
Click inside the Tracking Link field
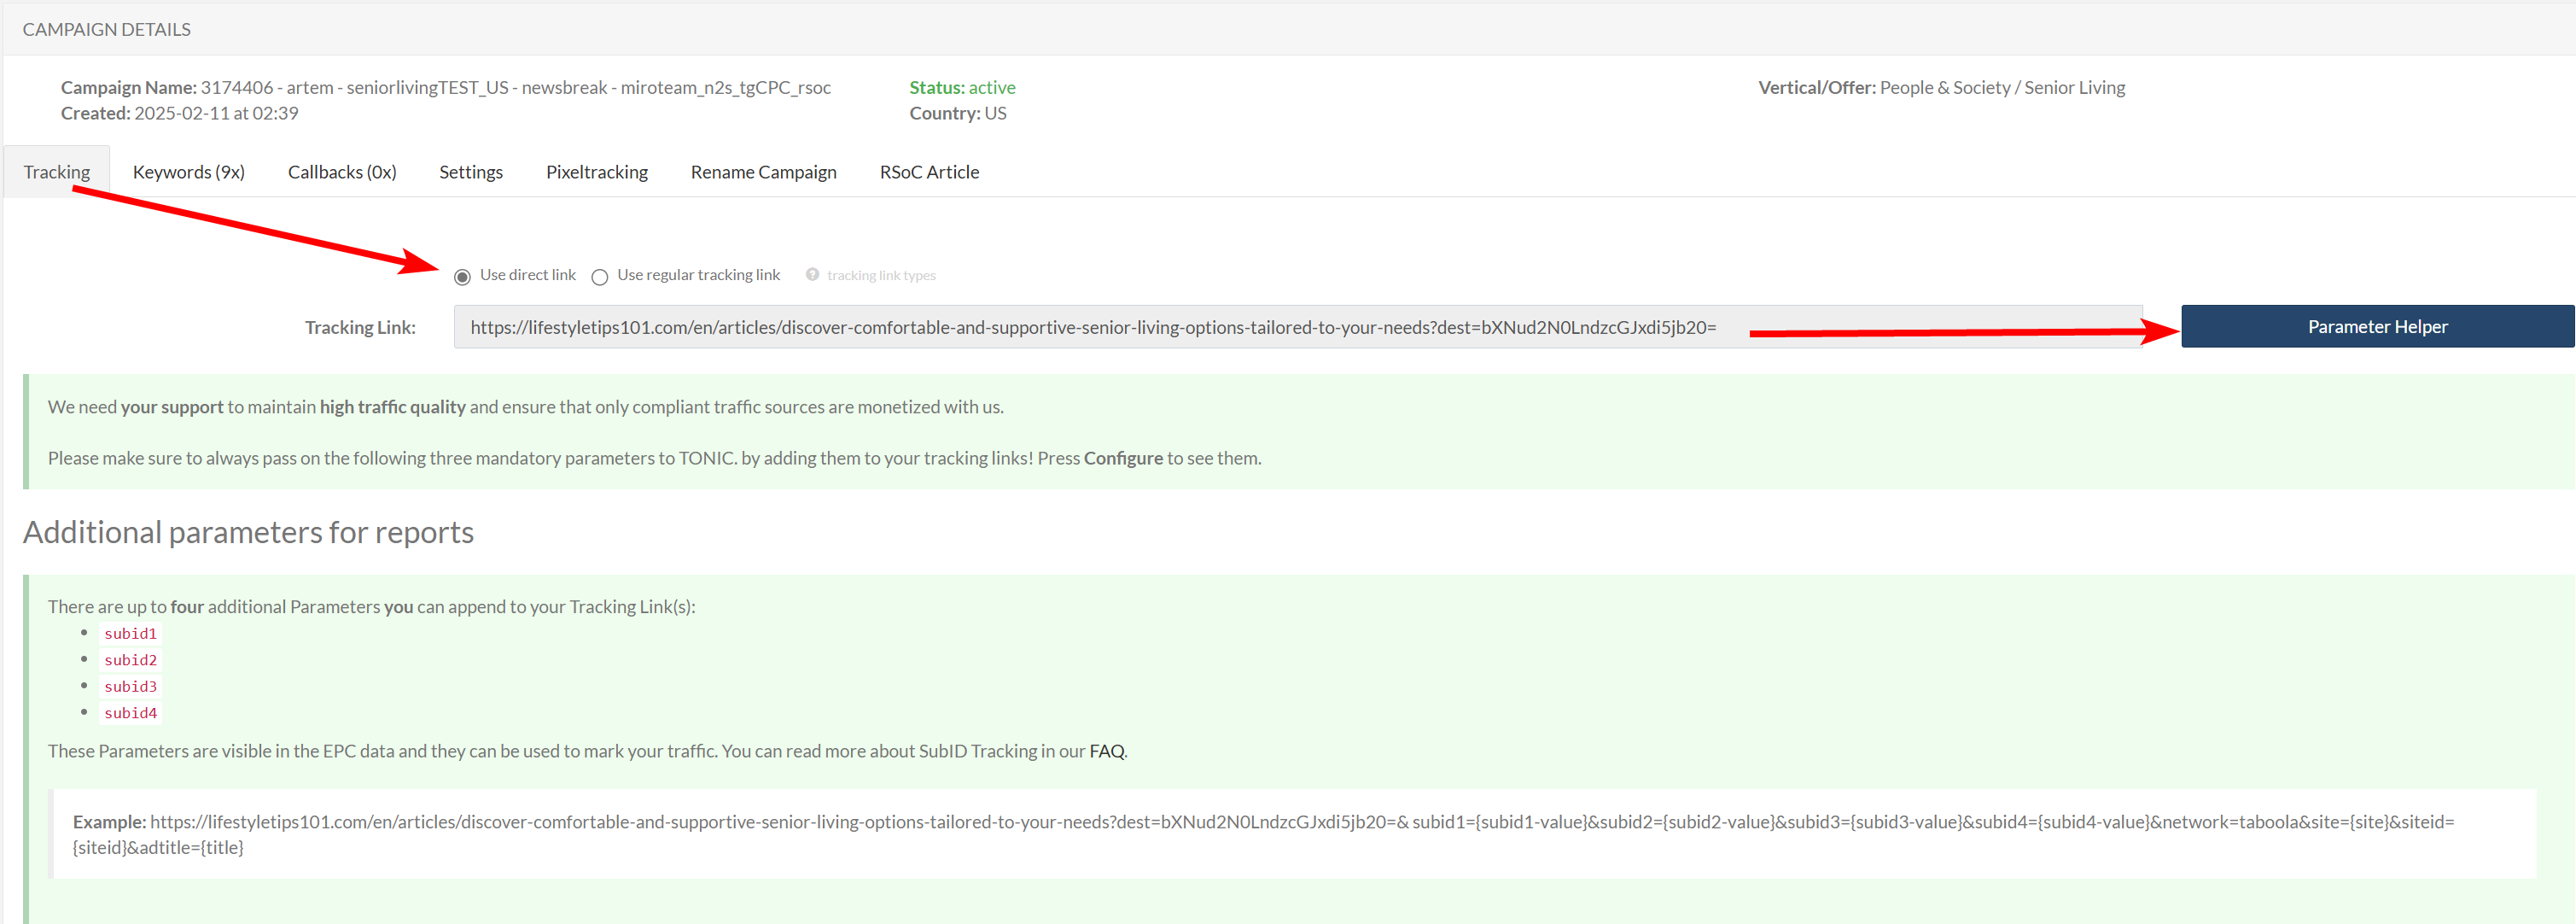point(1298,327)
